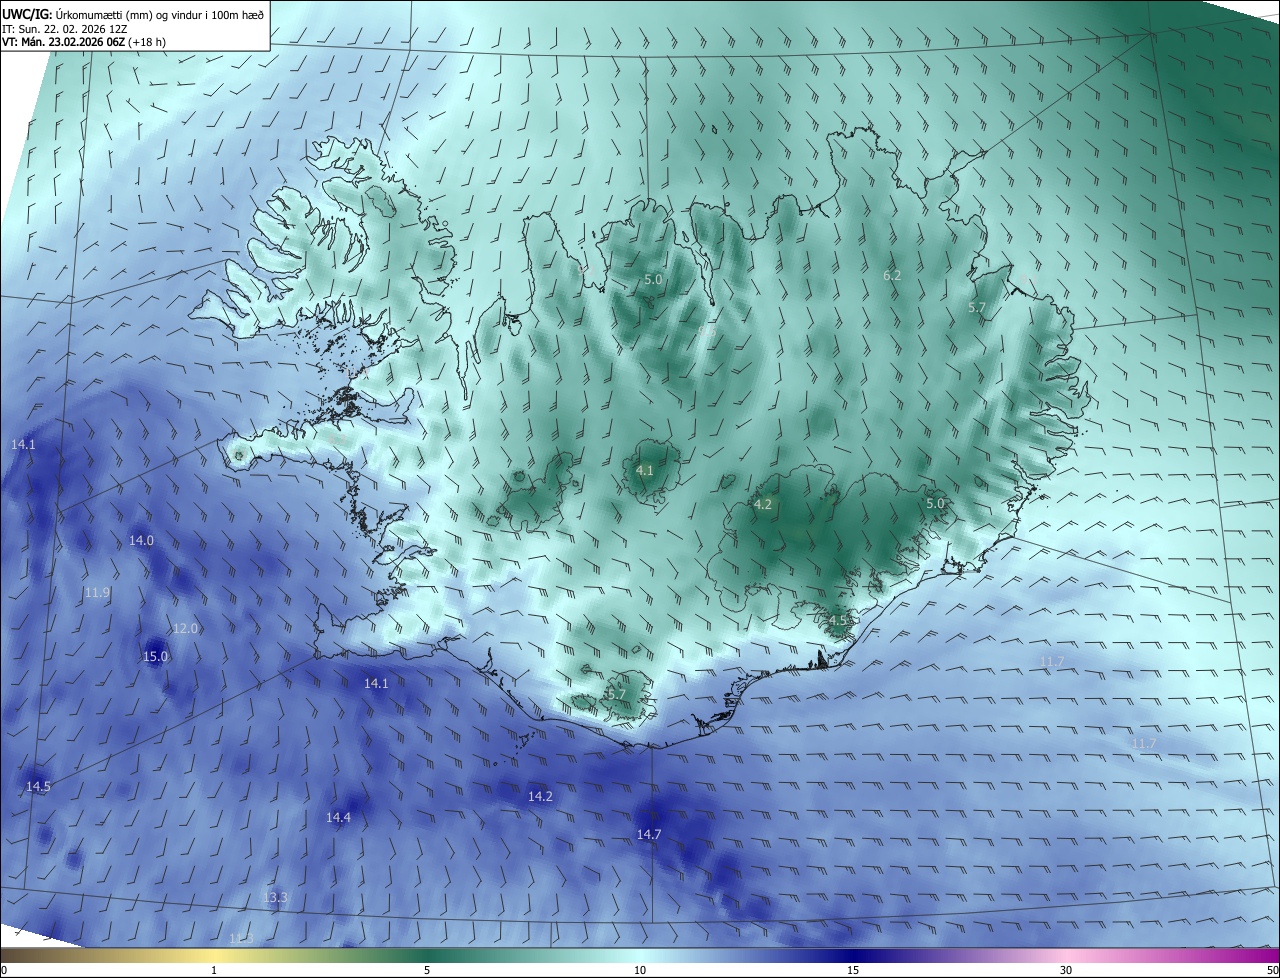Click the 4.2 value label
Screen dimensions: 1280x978
tap(763, 505)
